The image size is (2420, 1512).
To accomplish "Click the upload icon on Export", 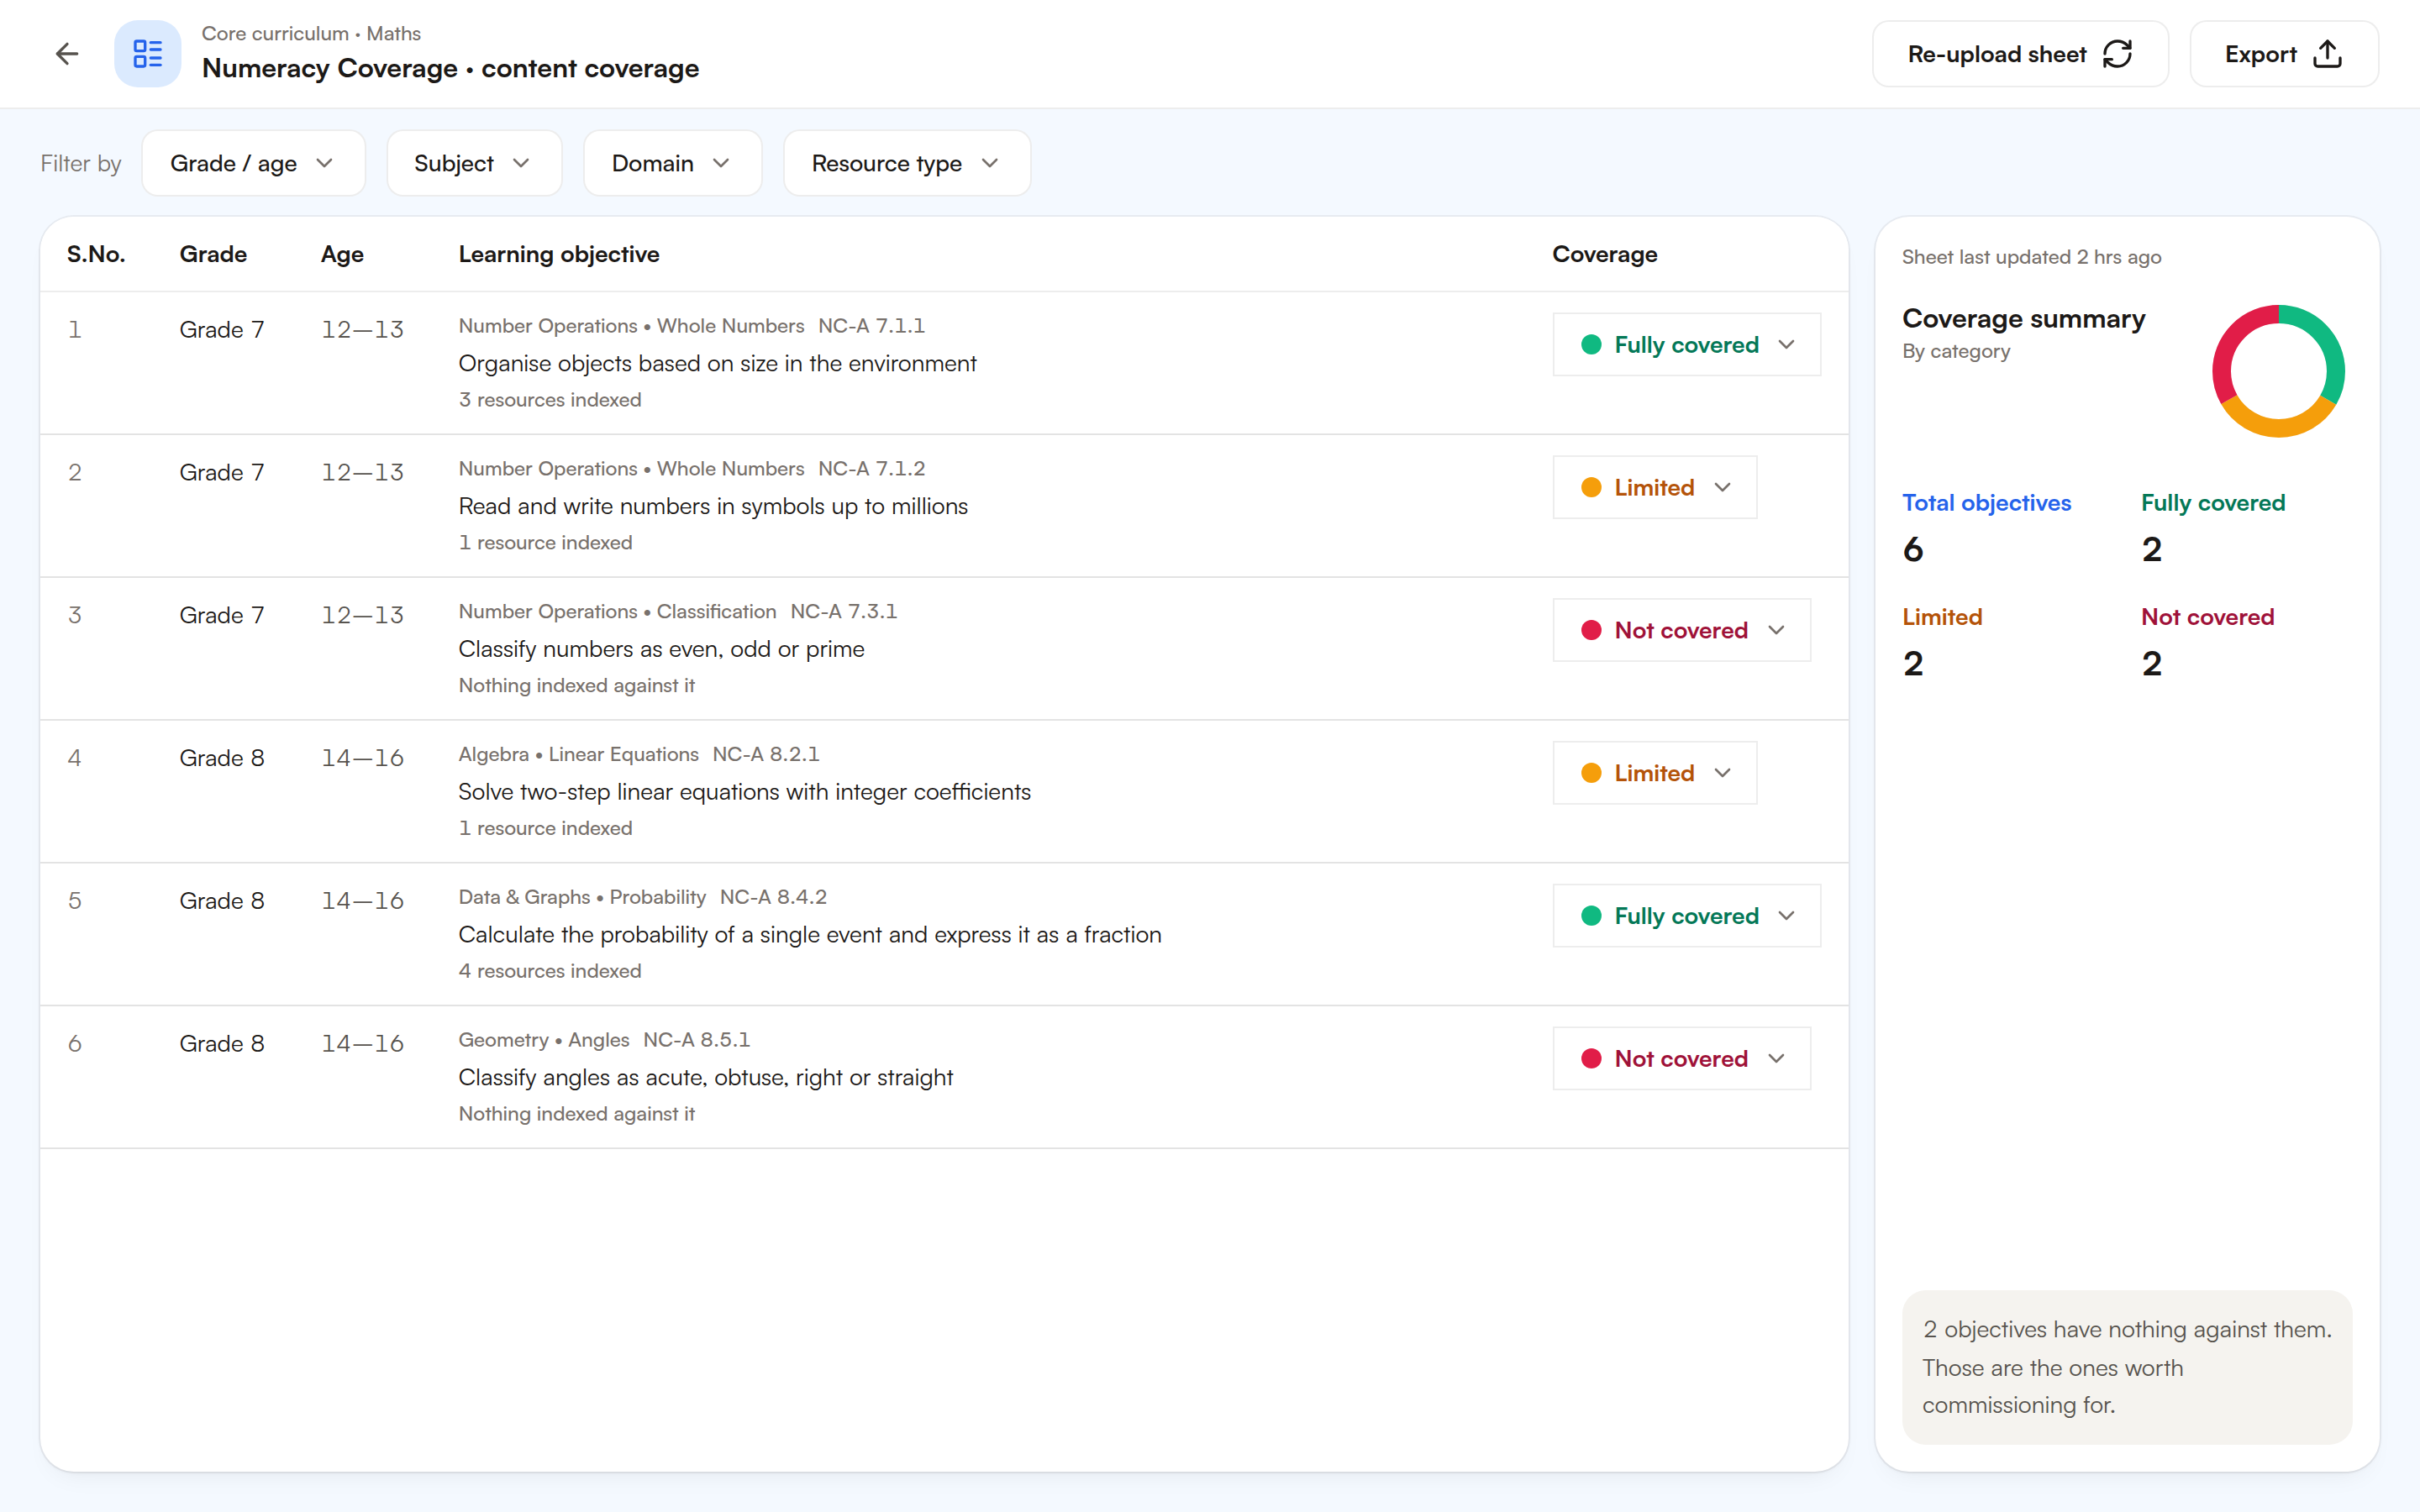I will point(2327,54).
